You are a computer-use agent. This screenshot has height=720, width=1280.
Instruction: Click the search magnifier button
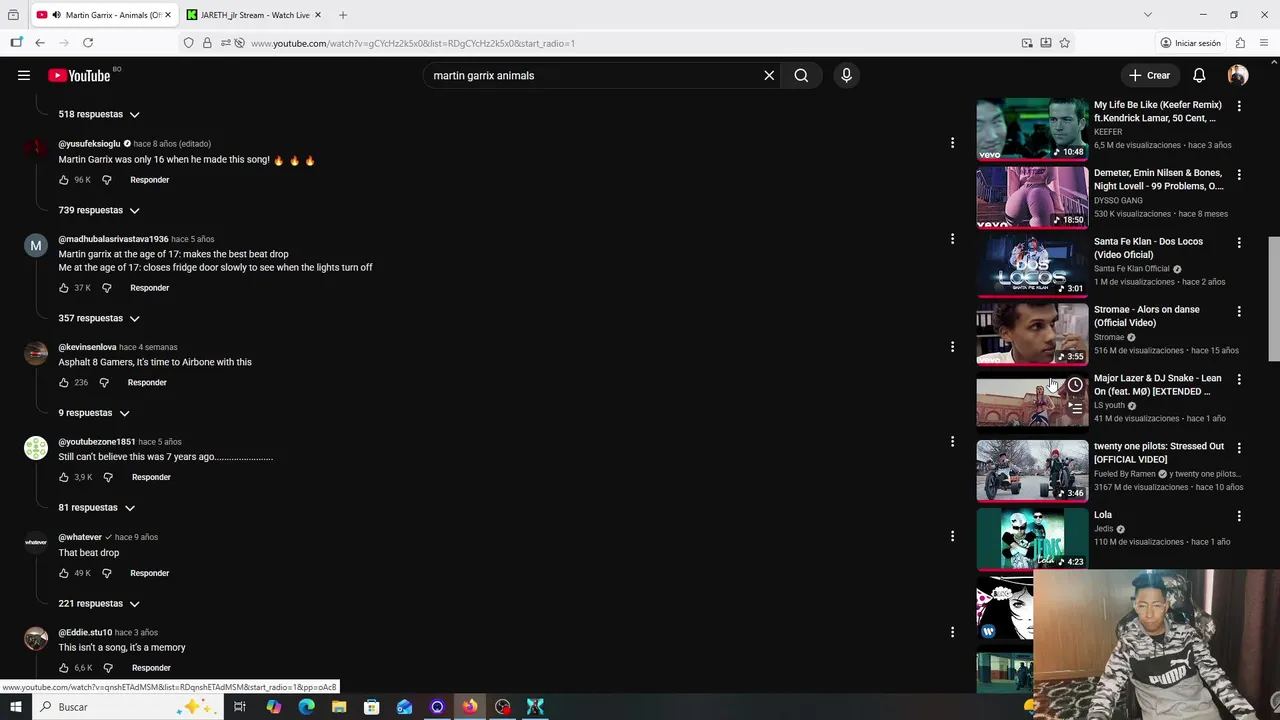coord(801,75)
